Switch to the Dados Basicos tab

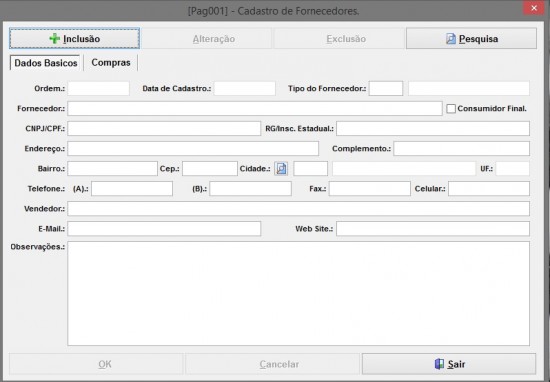[46, 63]
